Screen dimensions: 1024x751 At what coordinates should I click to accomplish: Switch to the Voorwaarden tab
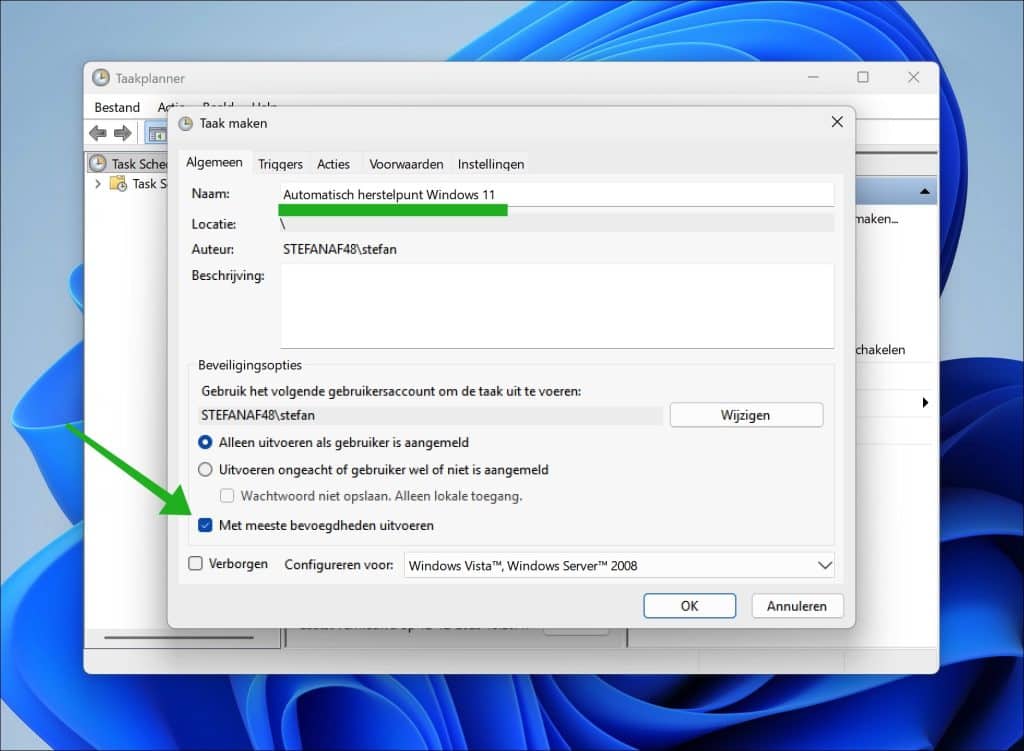406,163
